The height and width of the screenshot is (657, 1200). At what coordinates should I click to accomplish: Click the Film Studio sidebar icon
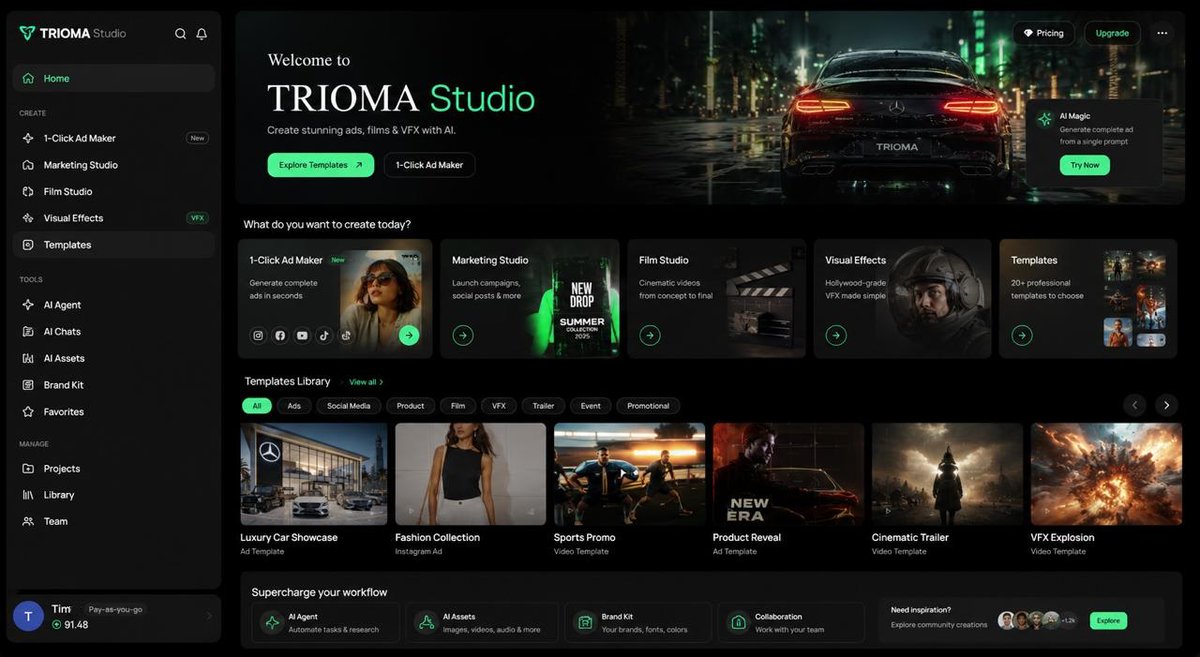point(28,191)
